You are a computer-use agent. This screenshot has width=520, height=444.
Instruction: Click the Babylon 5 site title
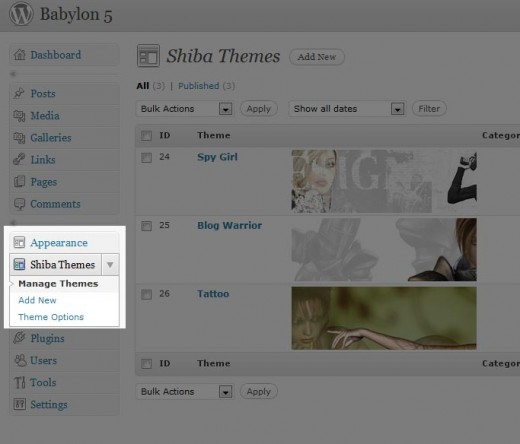(76, 15)
